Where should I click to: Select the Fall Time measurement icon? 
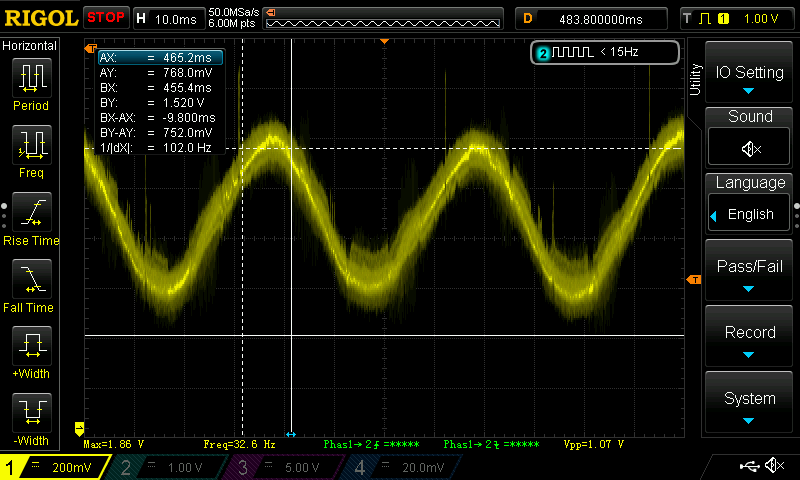(x=32, y=279)
